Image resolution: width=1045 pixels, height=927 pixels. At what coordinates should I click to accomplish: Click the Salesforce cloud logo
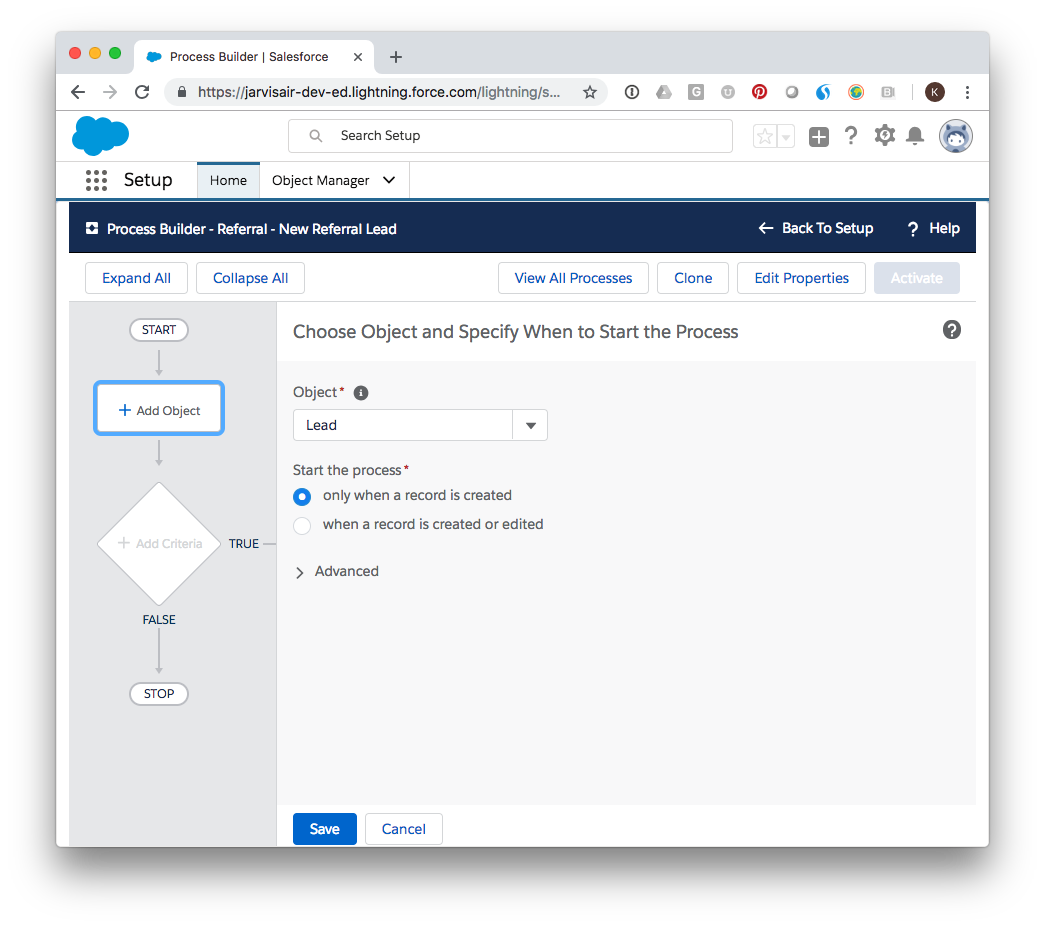(100, 135)
